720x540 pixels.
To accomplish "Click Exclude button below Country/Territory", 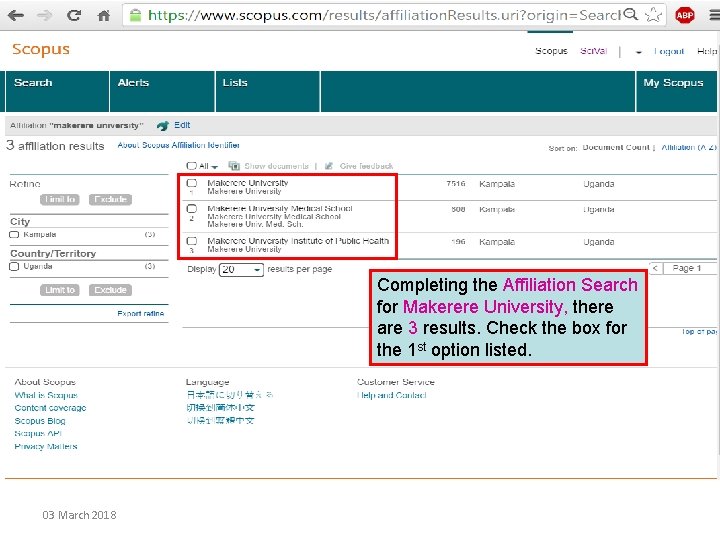I will 110,290.
